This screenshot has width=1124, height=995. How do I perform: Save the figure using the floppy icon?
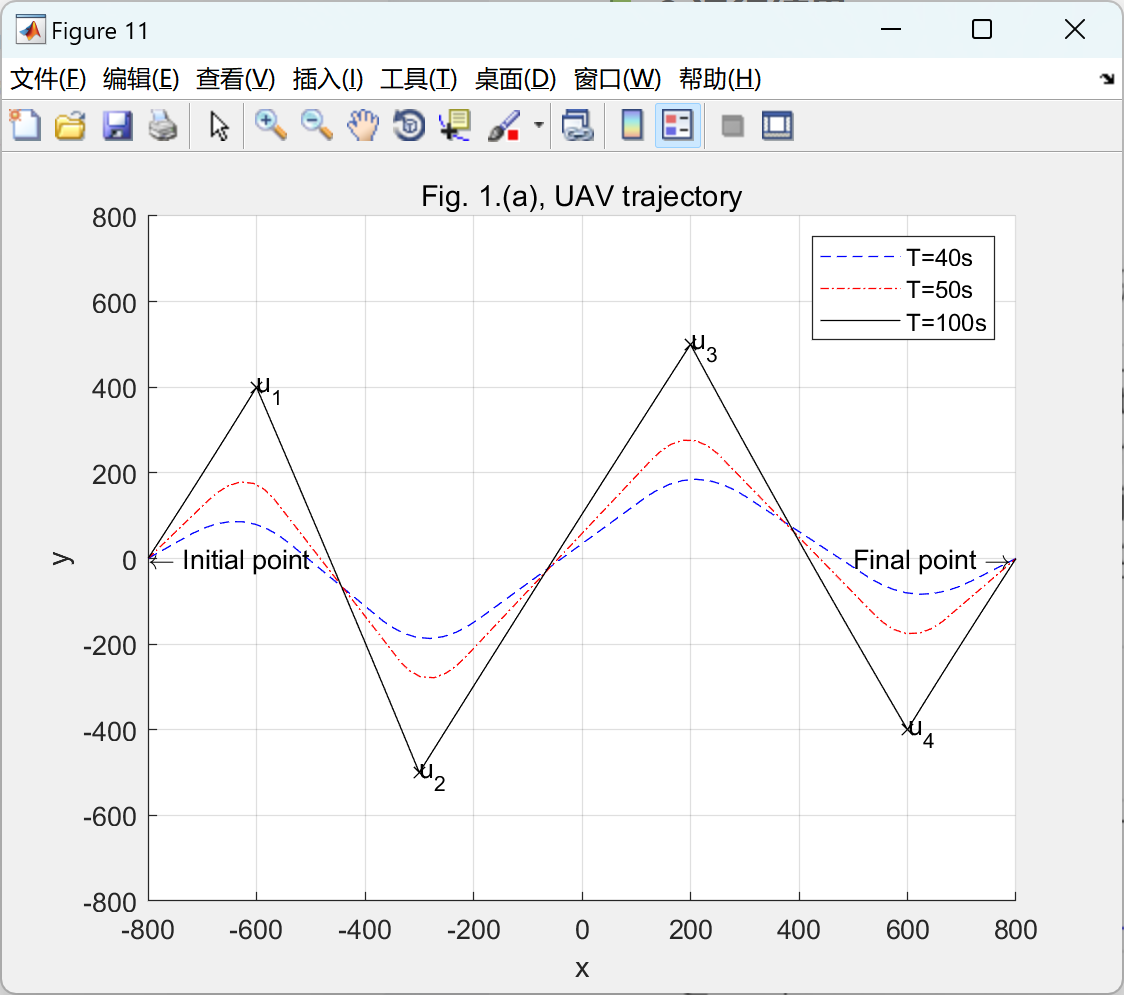[x=117, y=125]
